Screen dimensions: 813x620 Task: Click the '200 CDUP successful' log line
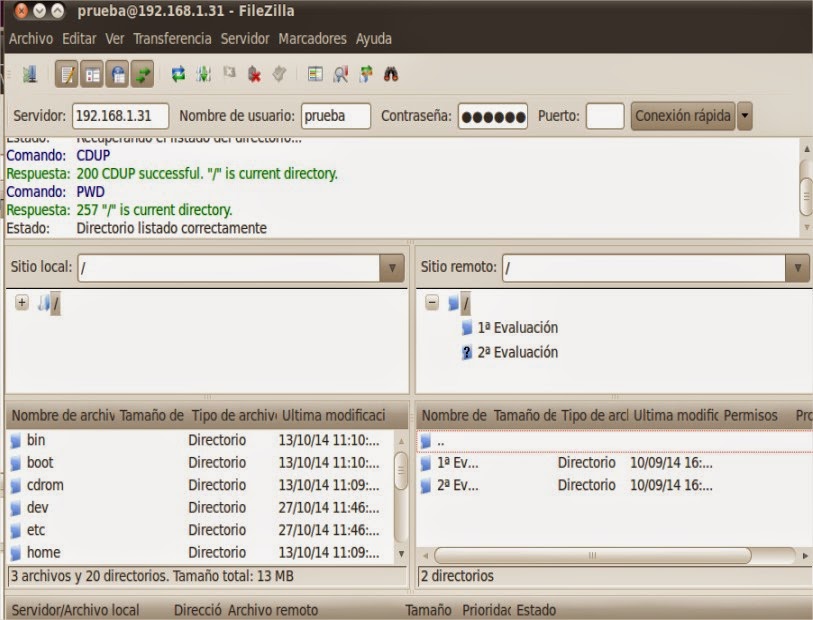(207, 174)
